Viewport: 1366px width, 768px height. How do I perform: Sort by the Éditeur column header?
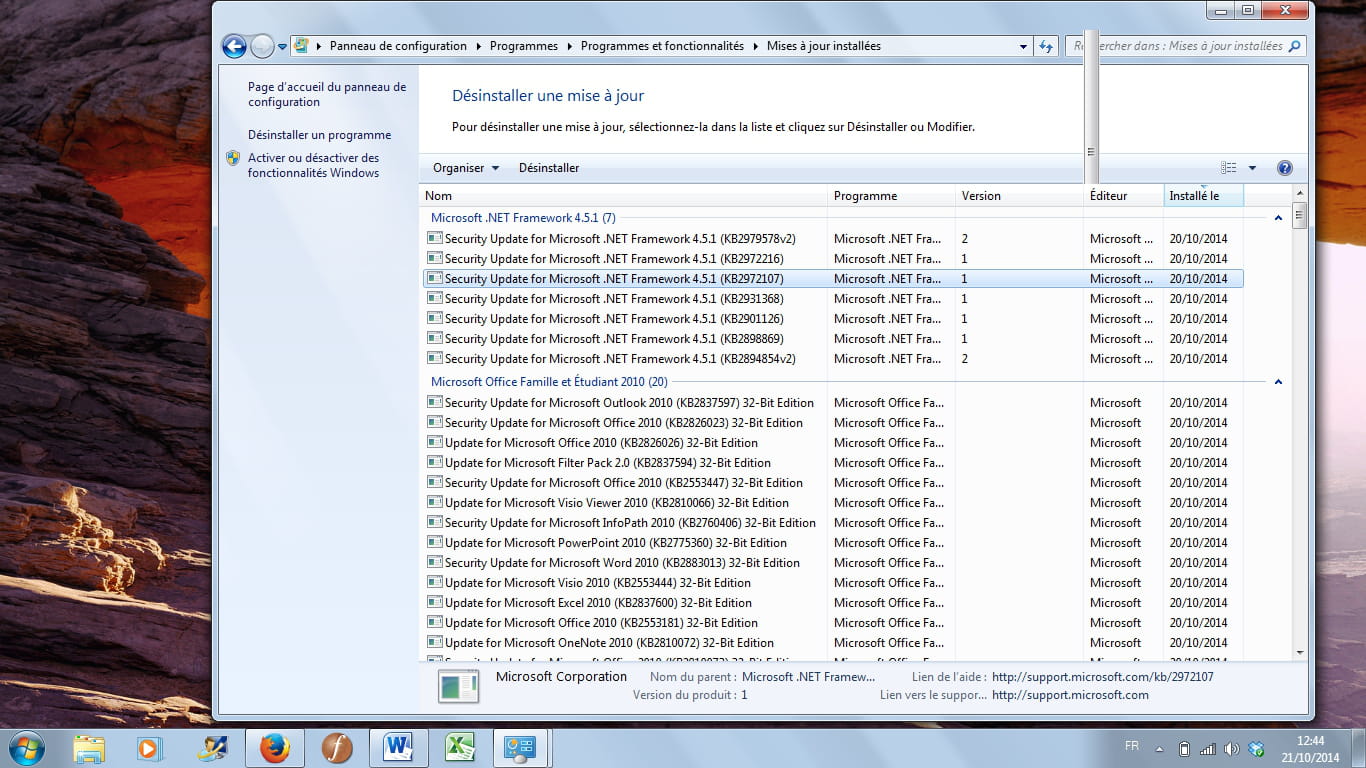point(1123,196)
